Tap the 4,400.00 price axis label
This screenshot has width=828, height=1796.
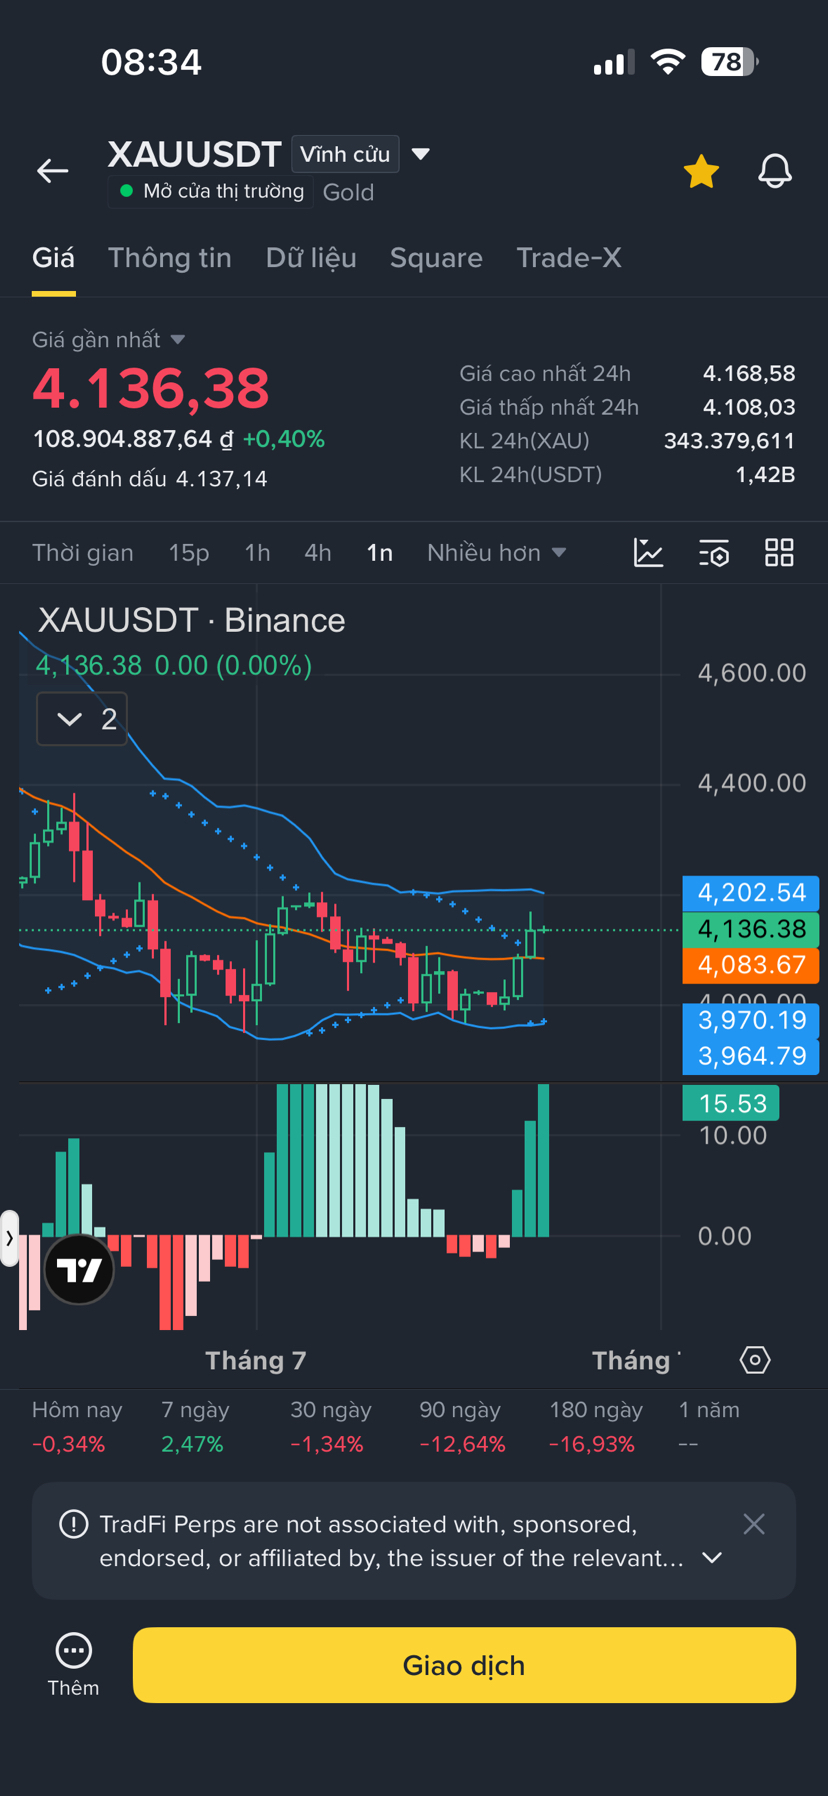(752, 783)
